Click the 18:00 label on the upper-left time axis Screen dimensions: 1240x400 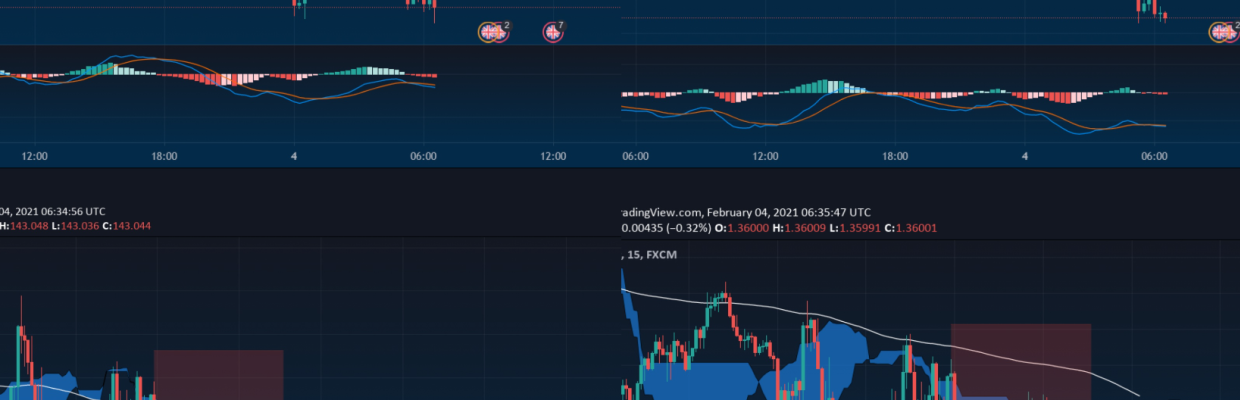165,157
